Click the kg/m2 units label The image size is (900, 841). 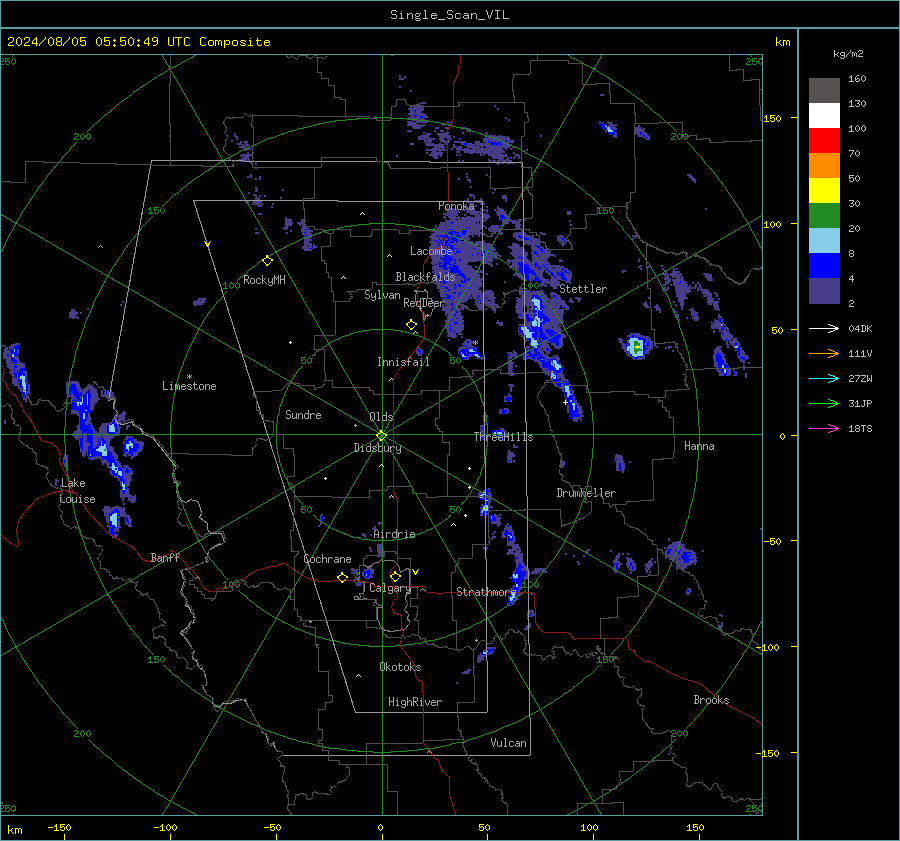point(848,54)
